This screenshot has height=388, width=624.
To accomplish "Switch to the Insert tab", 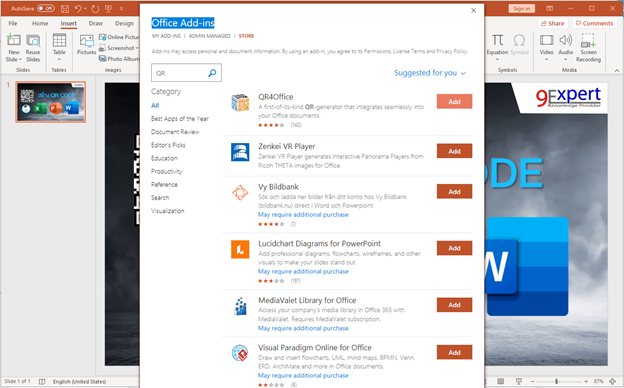I will [x=68, y=23].
